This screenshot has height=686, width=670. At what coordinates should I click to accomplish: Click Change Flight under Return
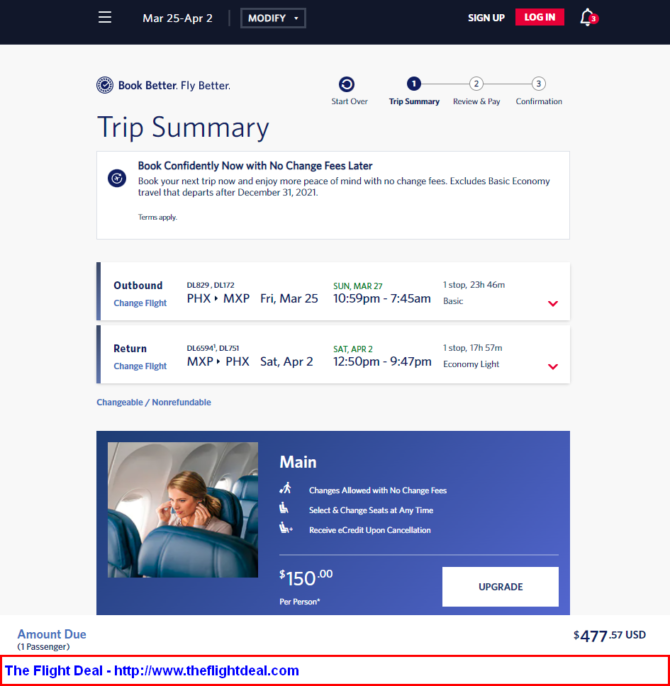pos(140,366)
